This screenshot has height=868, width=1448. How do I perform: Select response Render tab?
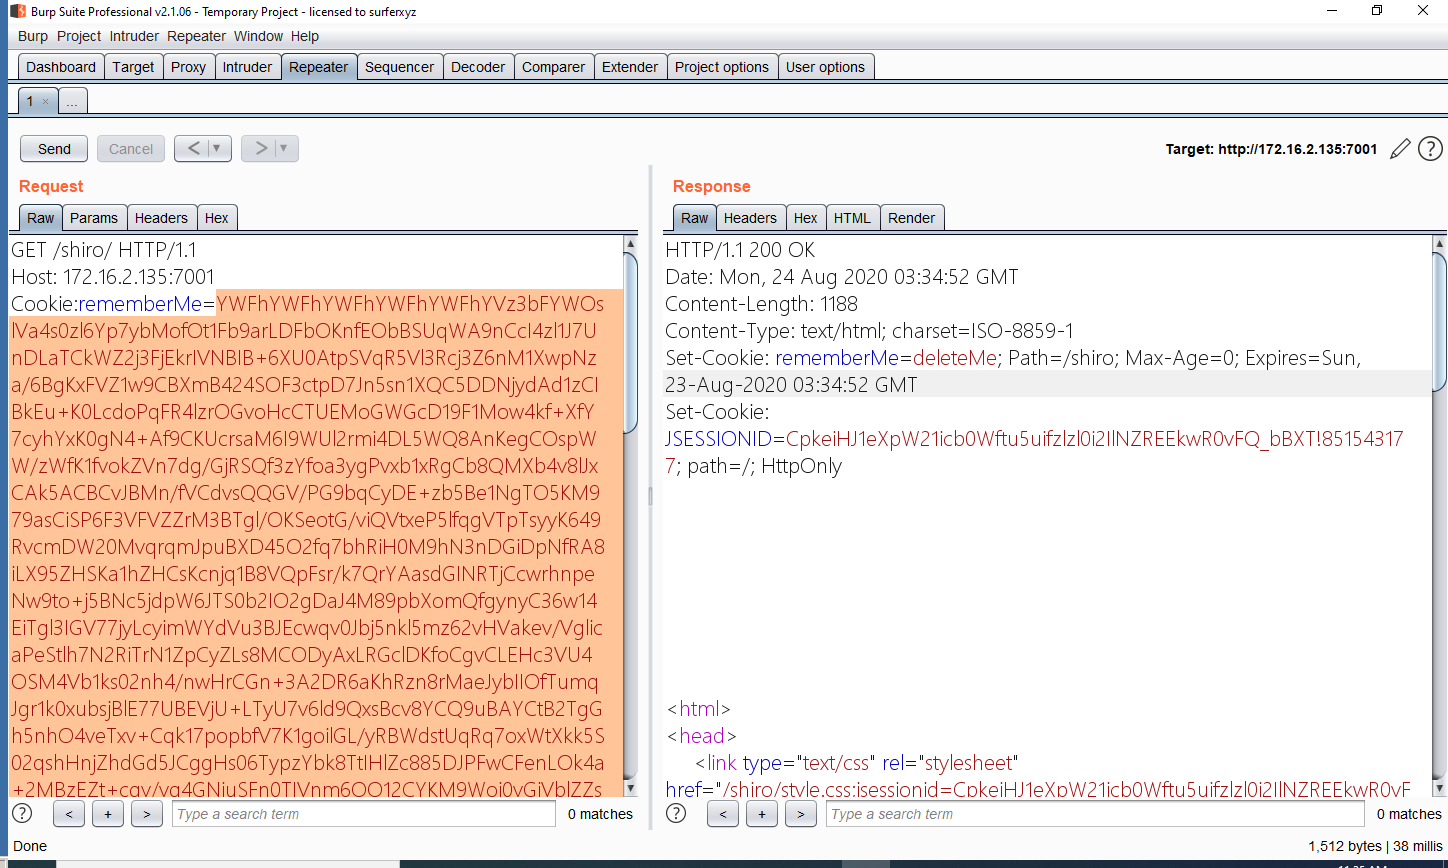pyautogui.click(x=912, y=218)
